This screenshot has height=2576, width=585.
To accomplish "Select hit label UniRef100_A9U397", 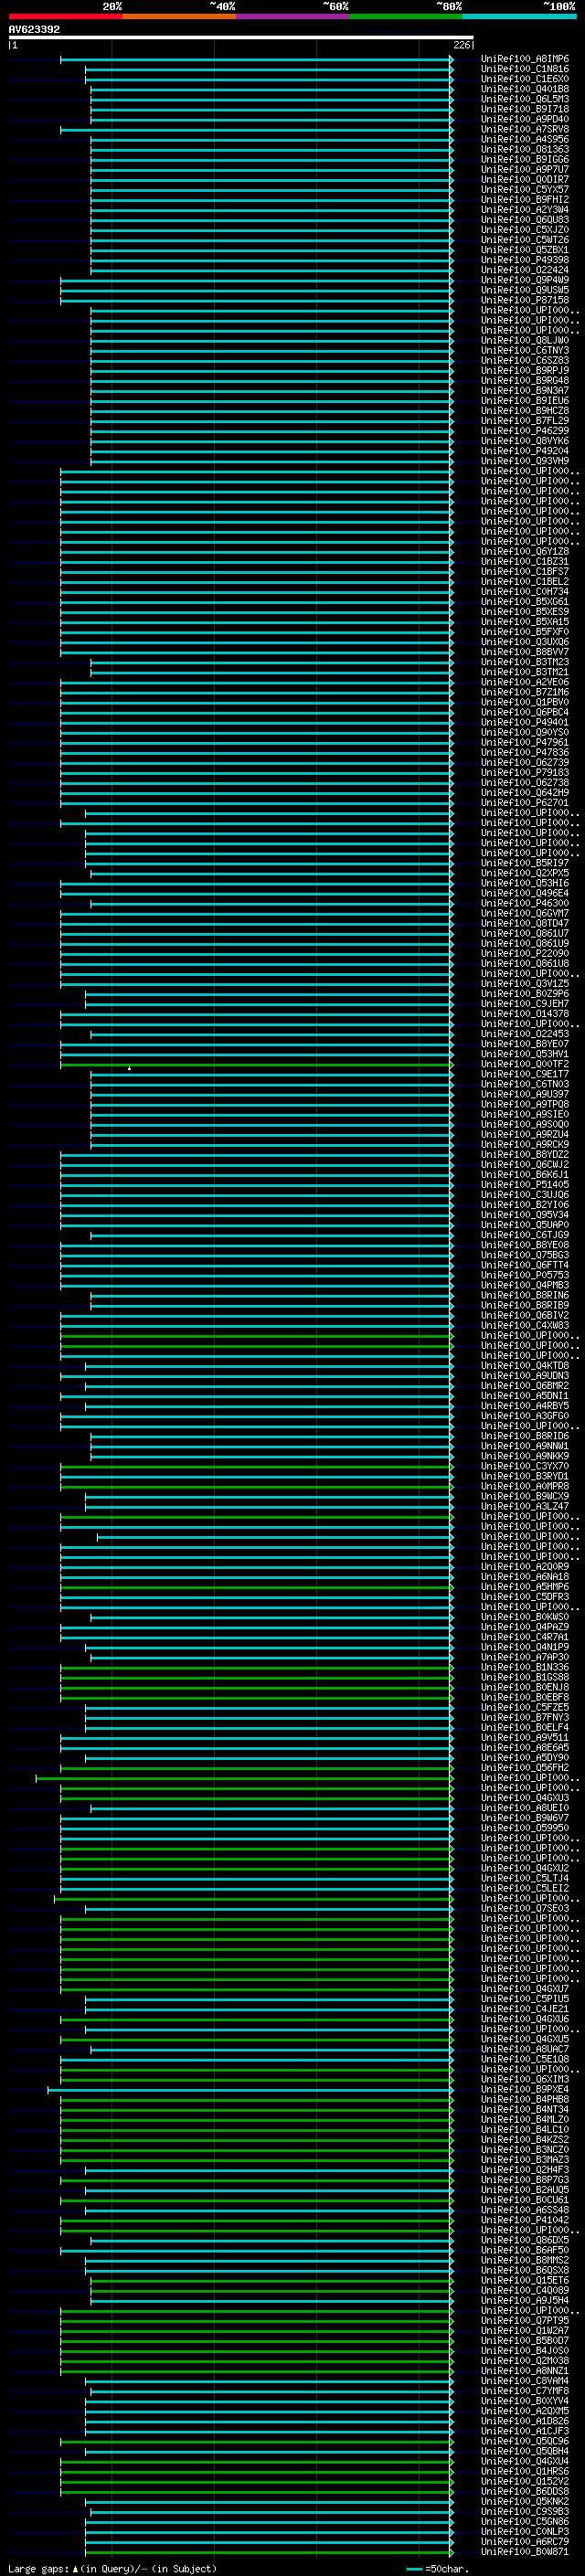I will [524, 1094].
